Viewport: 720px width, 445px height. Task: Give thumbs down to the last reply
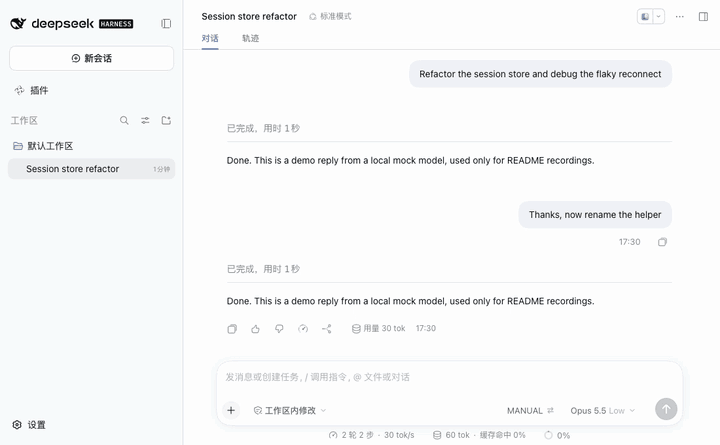[x=279, y=329]
